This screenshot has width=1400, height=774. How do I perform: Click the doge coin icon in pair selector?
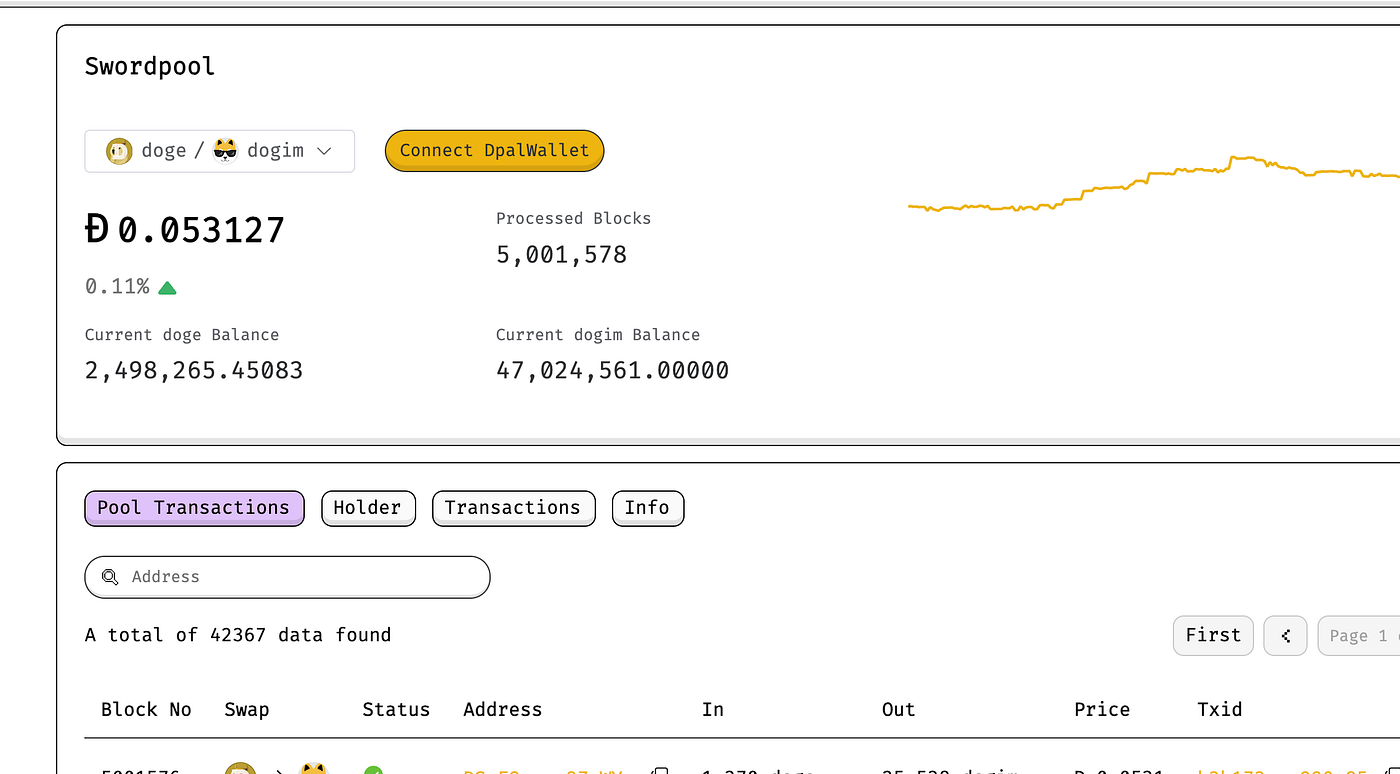pos(119,151)
